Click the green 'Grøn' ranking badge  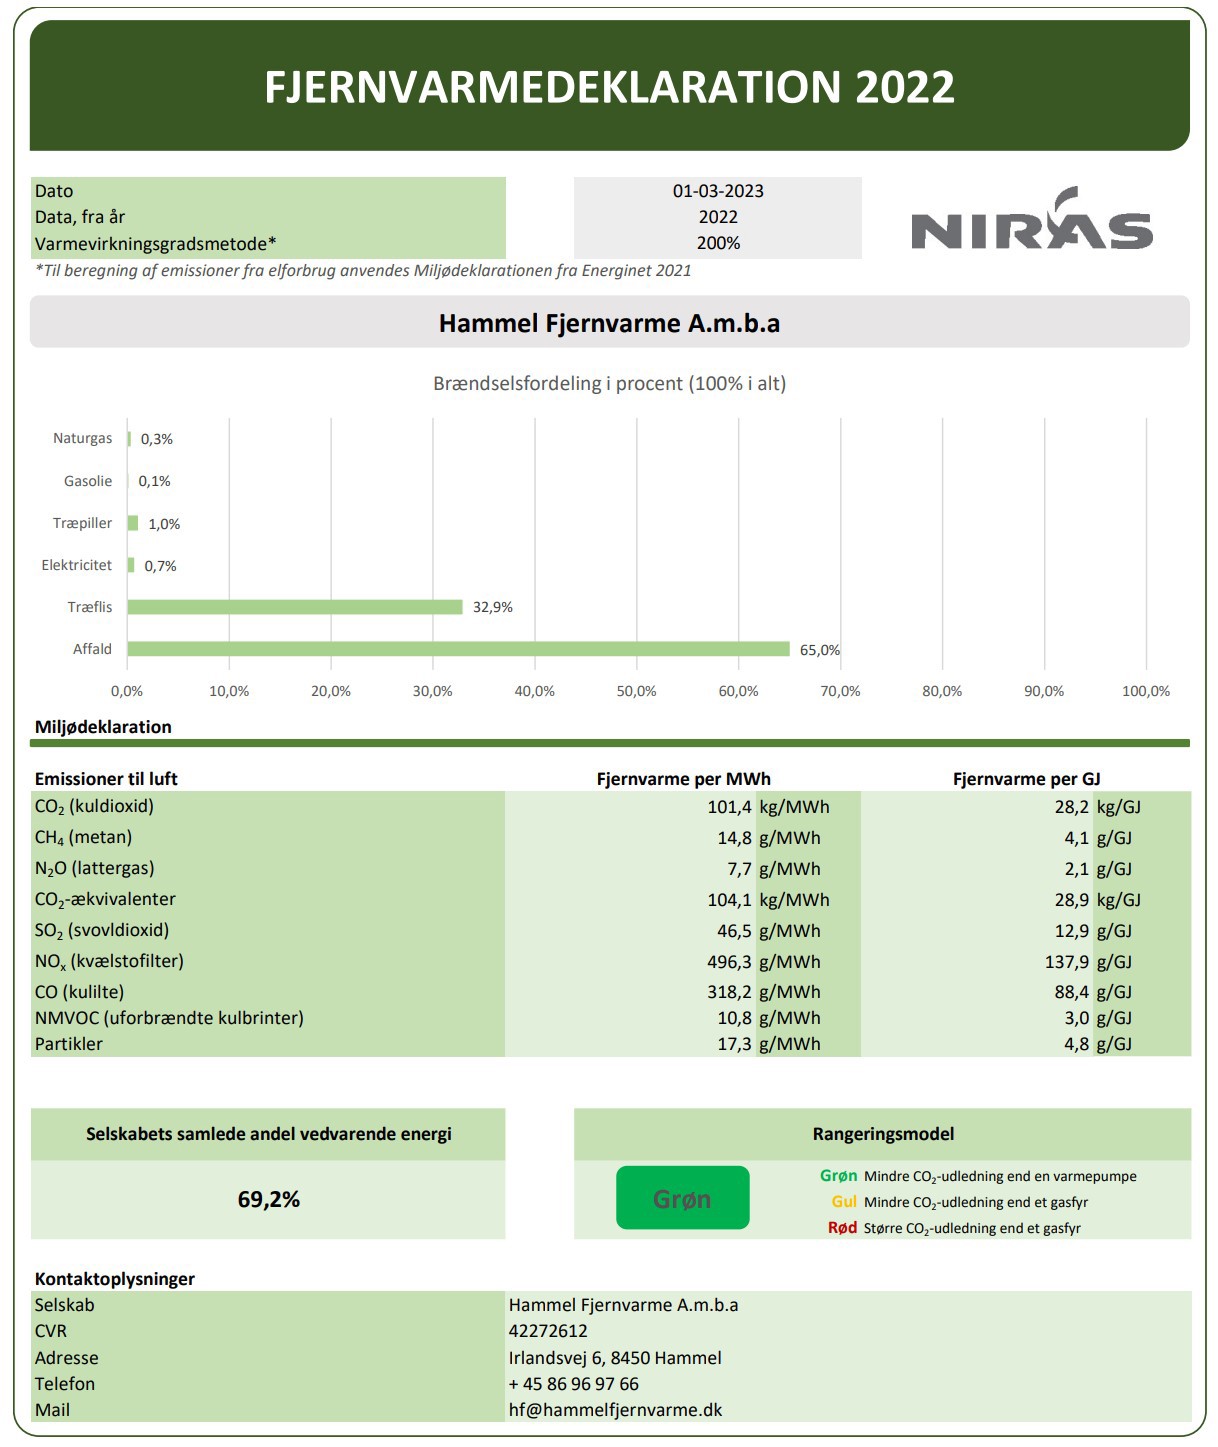[682, 1197]
